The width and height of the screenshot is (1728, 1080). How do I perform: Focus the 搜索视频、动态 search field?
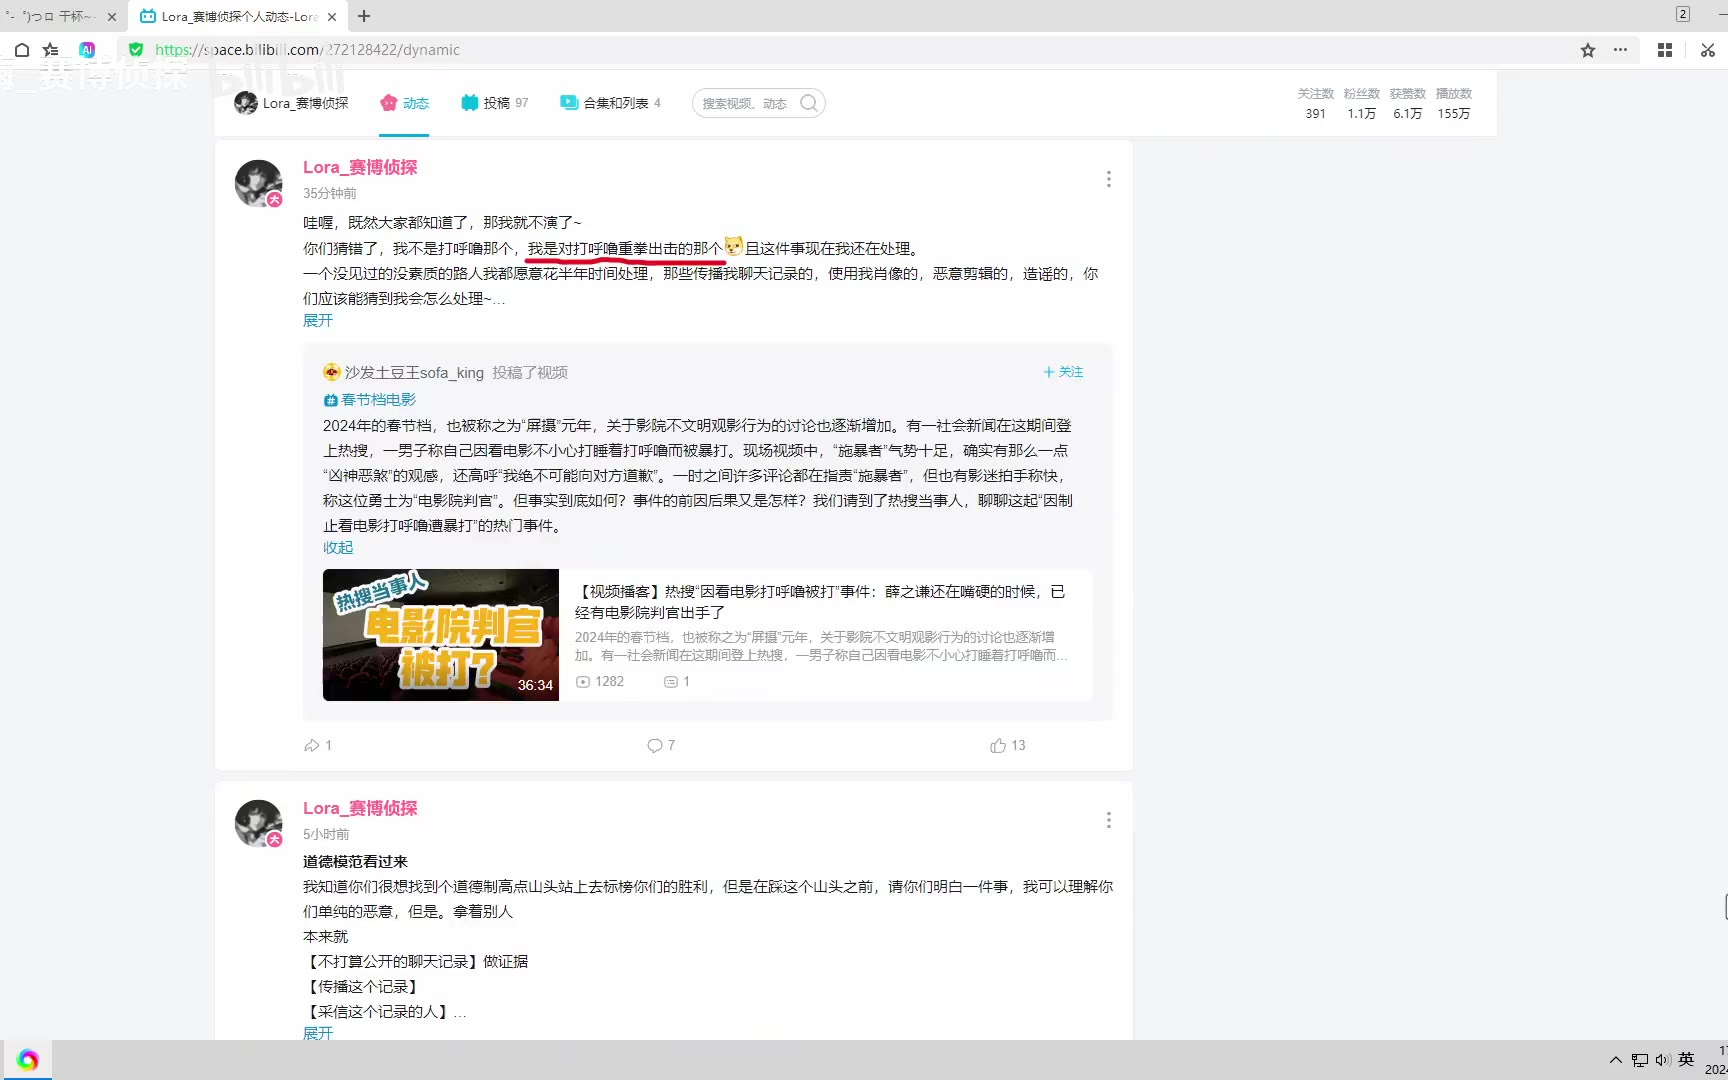[x=745, y=103]
